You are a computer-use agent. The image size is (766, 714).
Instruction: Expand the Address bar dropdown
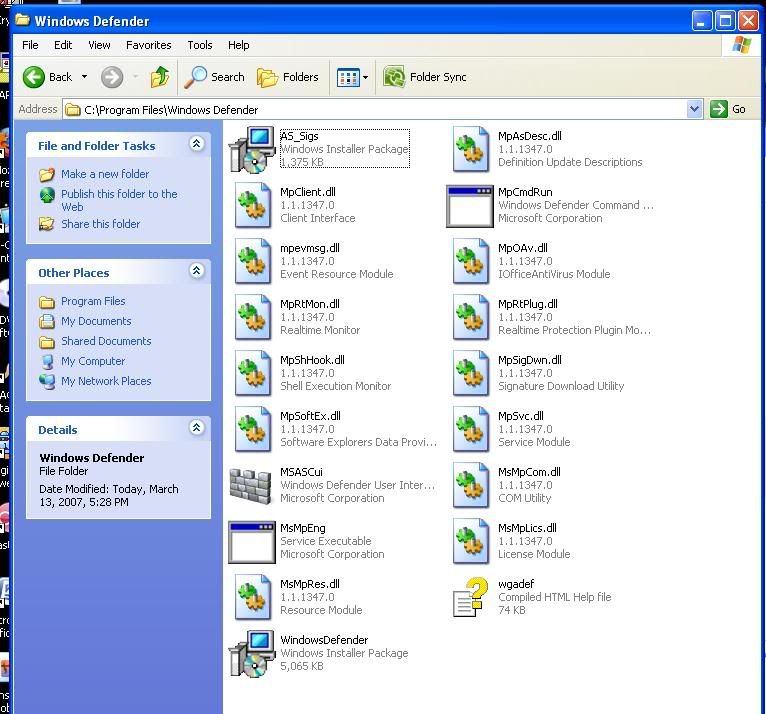pyautogui.click(x=694, y=109)
